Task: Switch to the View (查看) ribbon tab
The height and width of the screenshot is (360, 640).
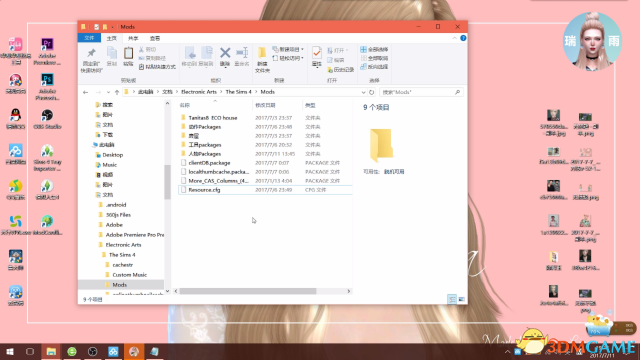Action: (155, 38)
